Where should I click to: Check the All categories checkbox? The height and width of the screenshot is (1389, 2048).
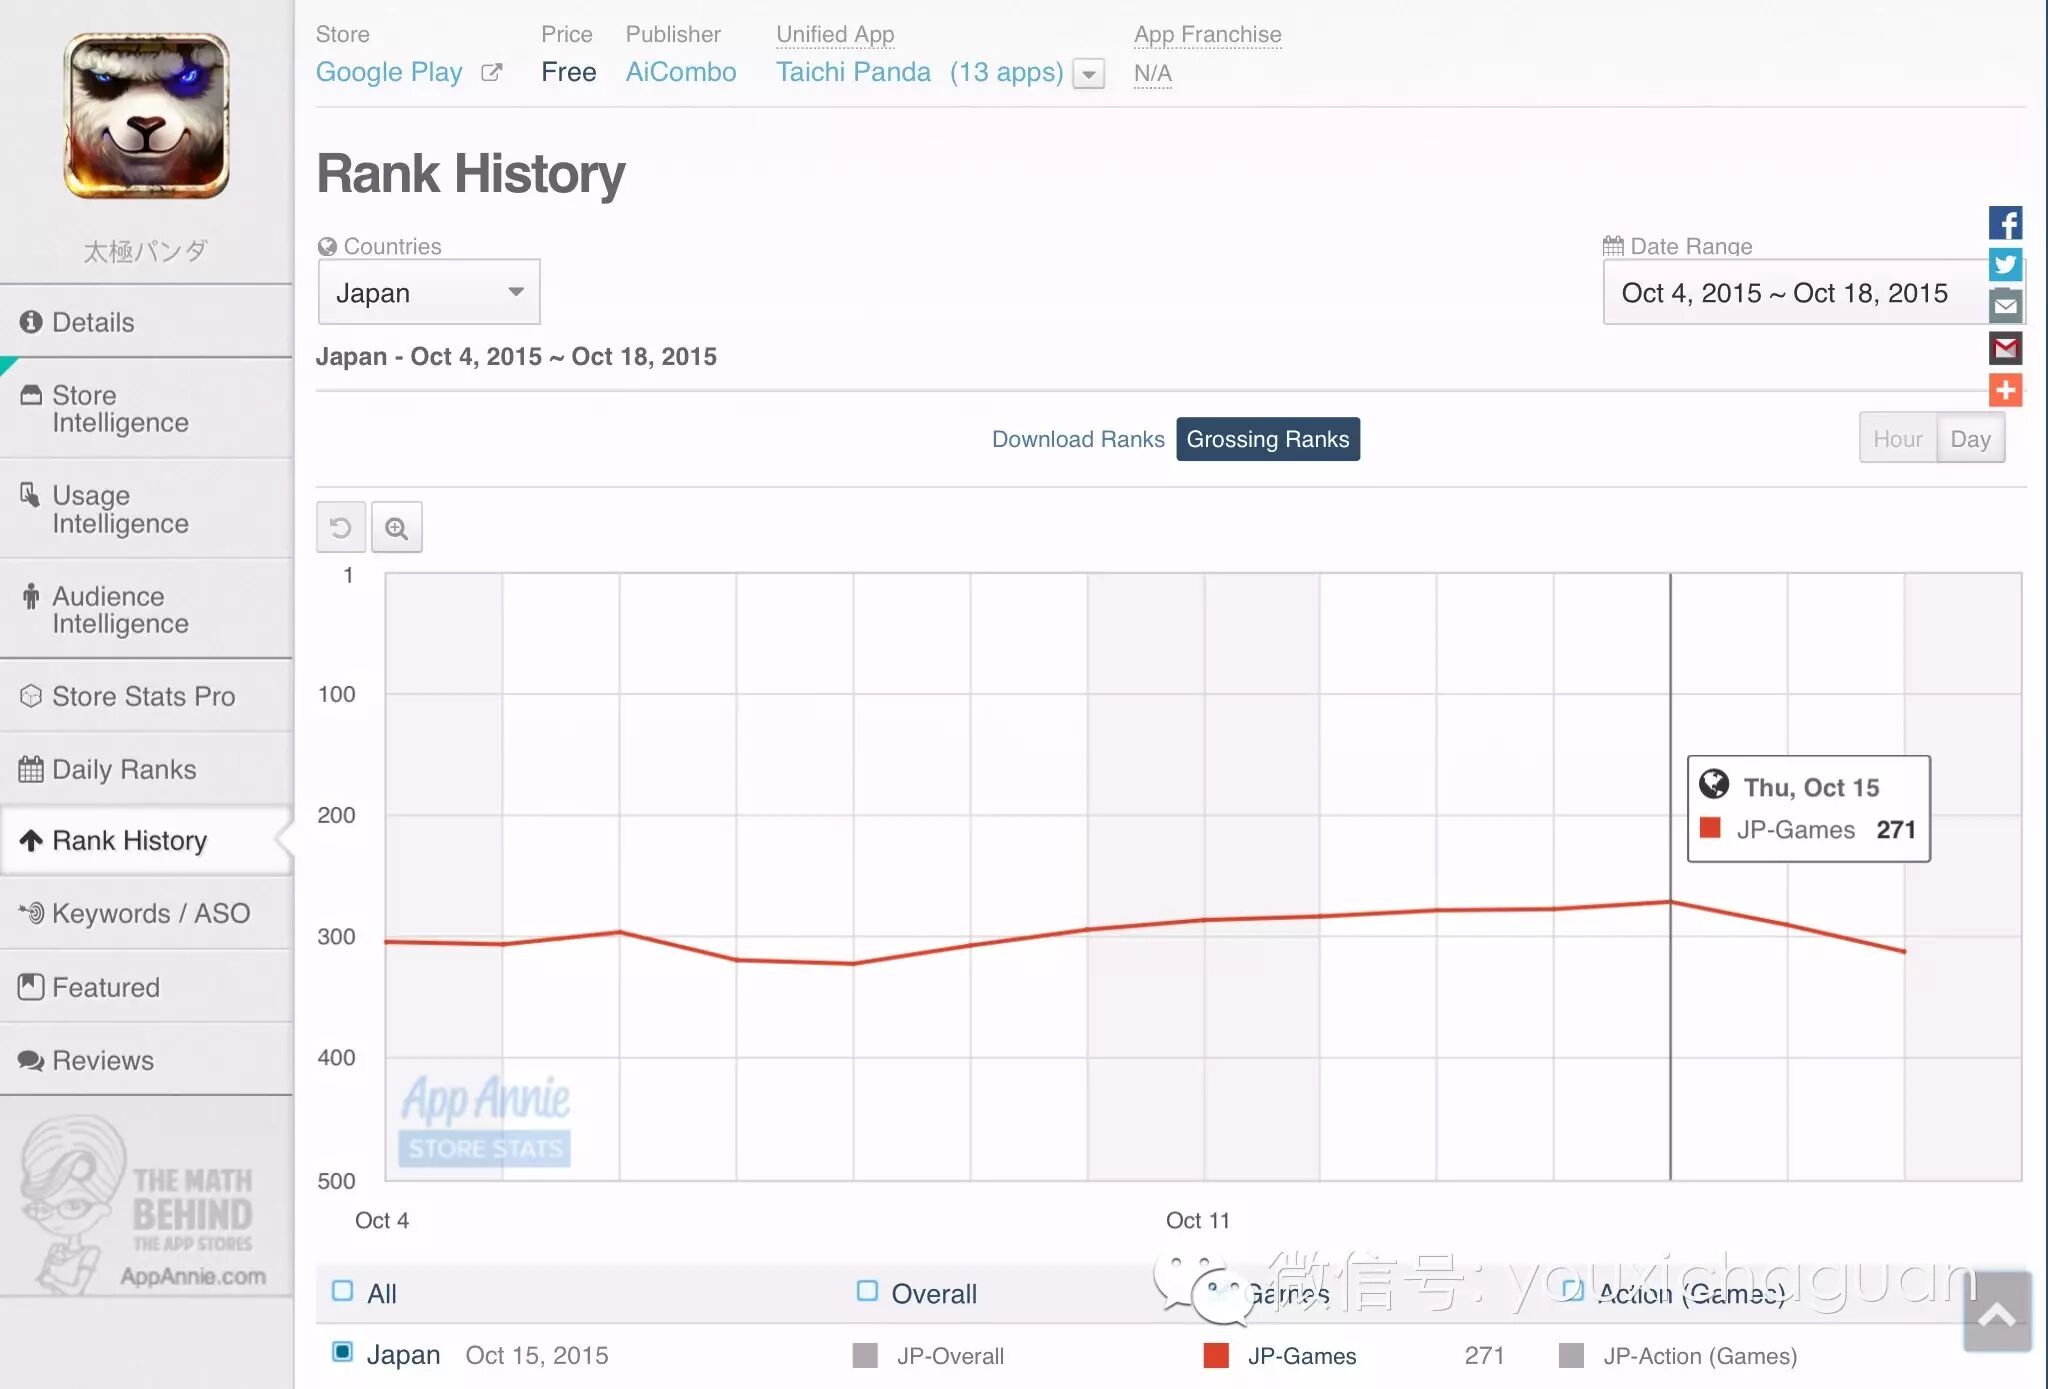coord(343,1291)
